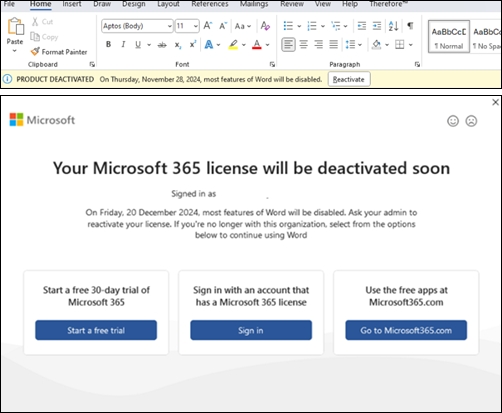Switch to the Design tab
The height and width of the screenshot is (413, 502).
click(134, 4)
